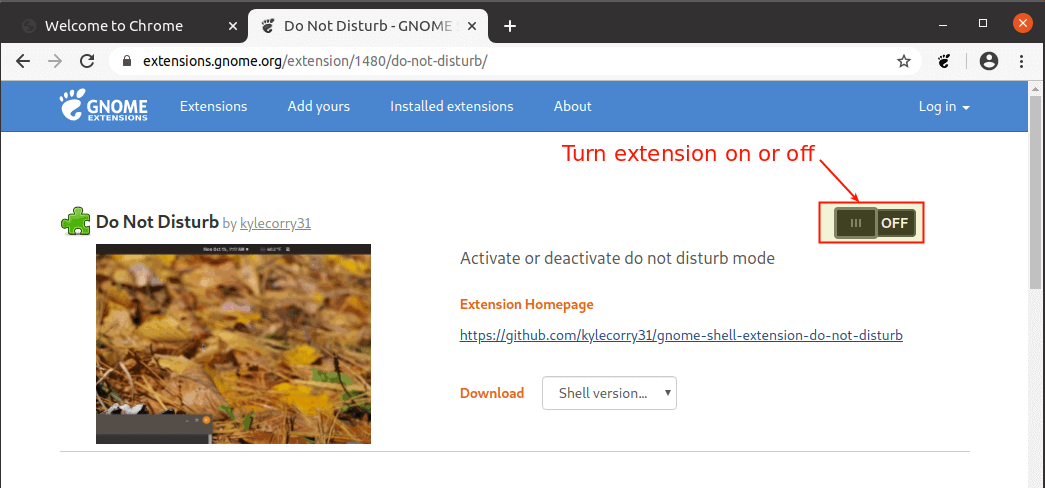Screen dimensions: 1045x488
Task: Bookmark this page with the star icon
Action: click(x=904, y=61)
